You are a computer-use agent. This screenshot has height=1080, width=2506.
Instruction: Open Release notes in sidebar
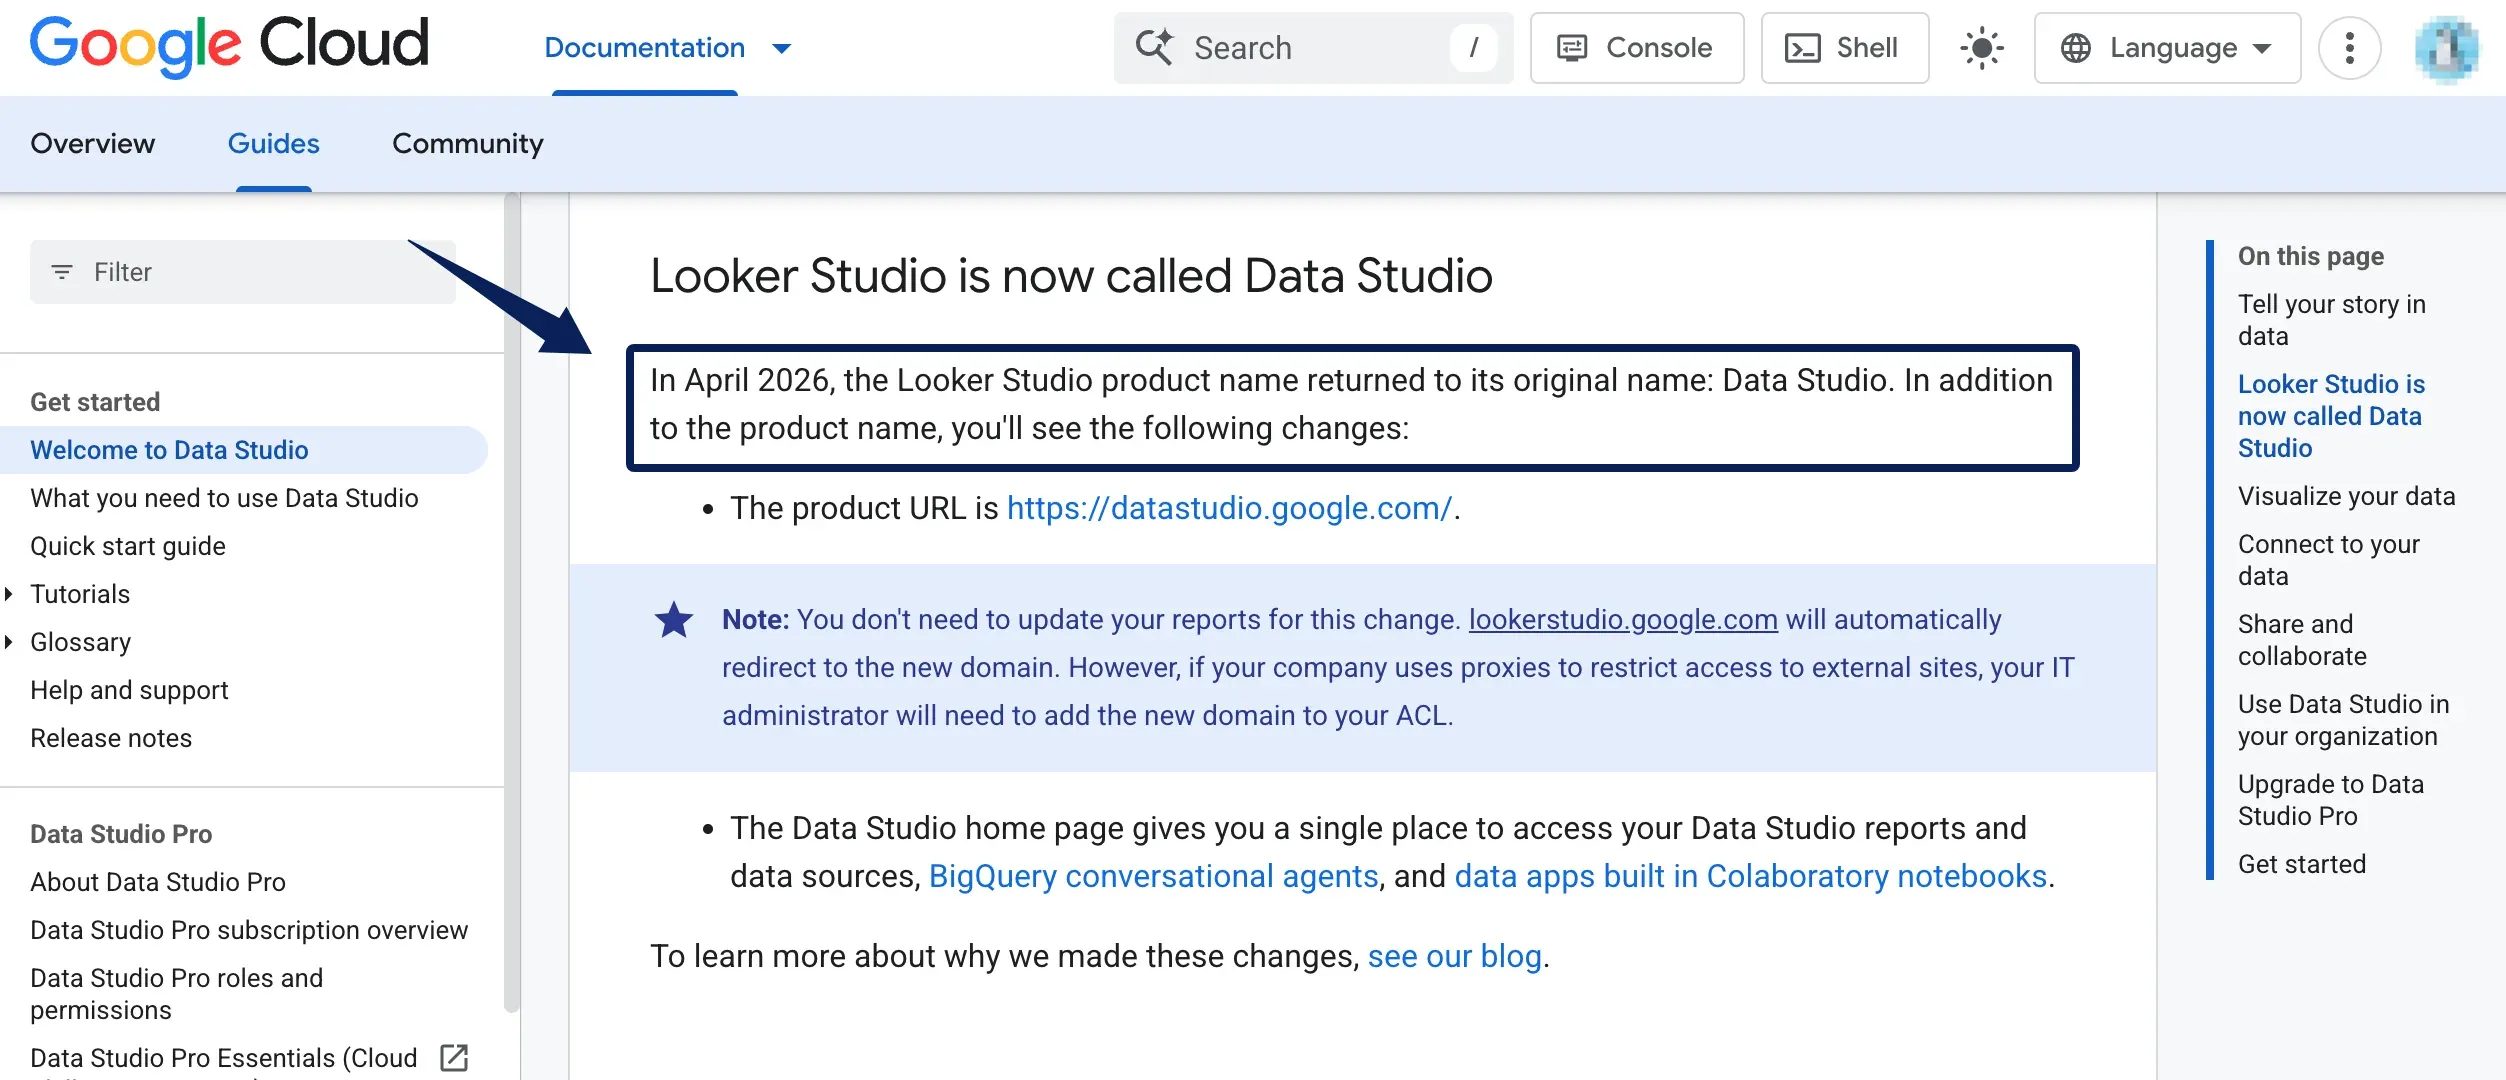pos(111,738)
